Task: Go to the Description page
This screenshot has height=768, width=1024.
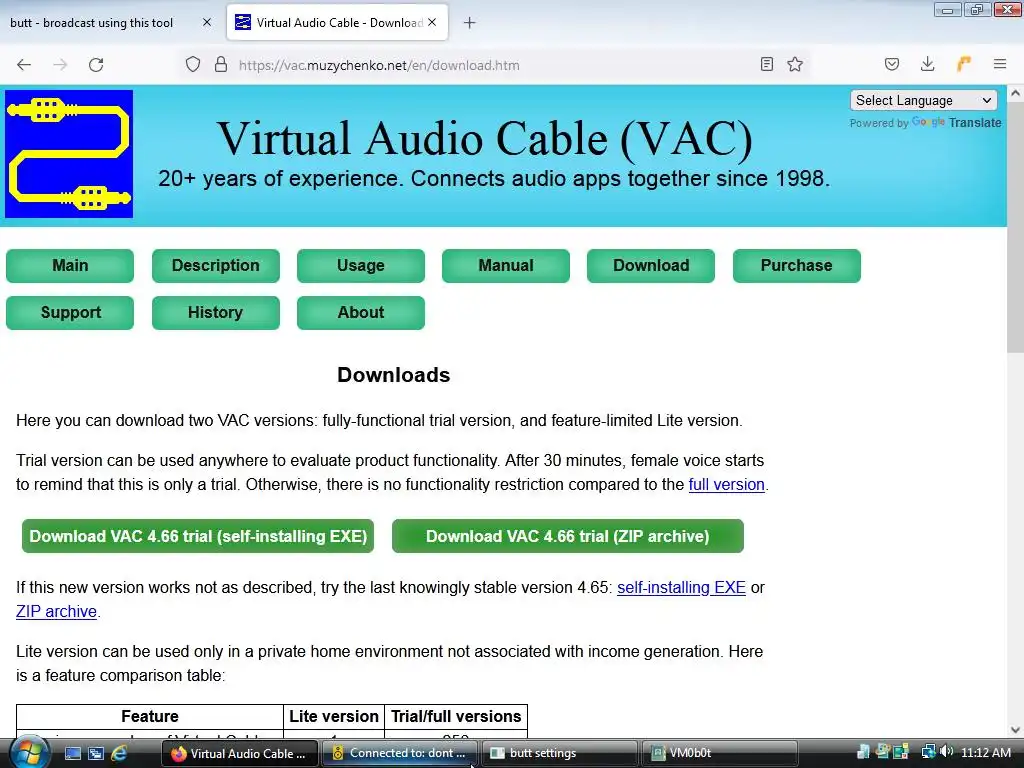Action: [216, 266]
